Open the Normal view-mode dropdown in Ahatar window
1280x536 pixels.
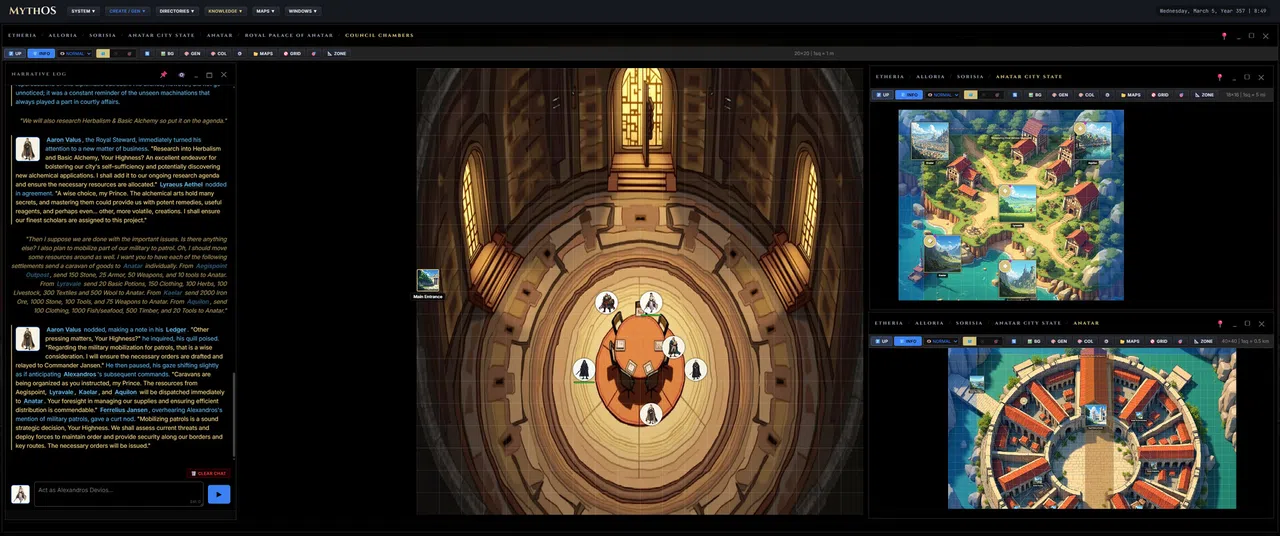[x=941, y=341]
